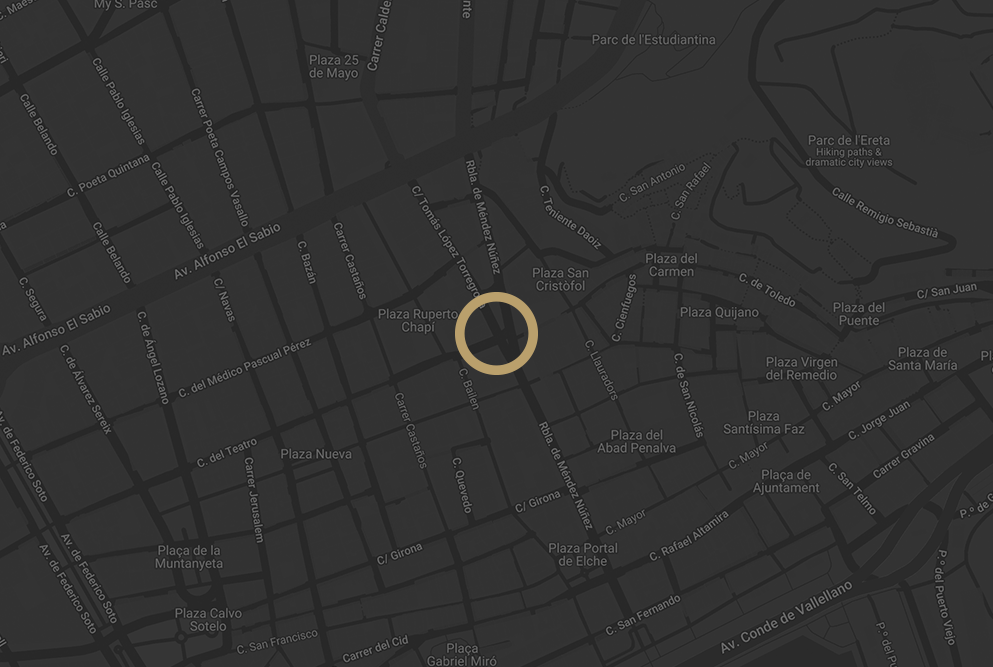
Task: Click the gold ring location marker
Action: click(x=496, y=334)
